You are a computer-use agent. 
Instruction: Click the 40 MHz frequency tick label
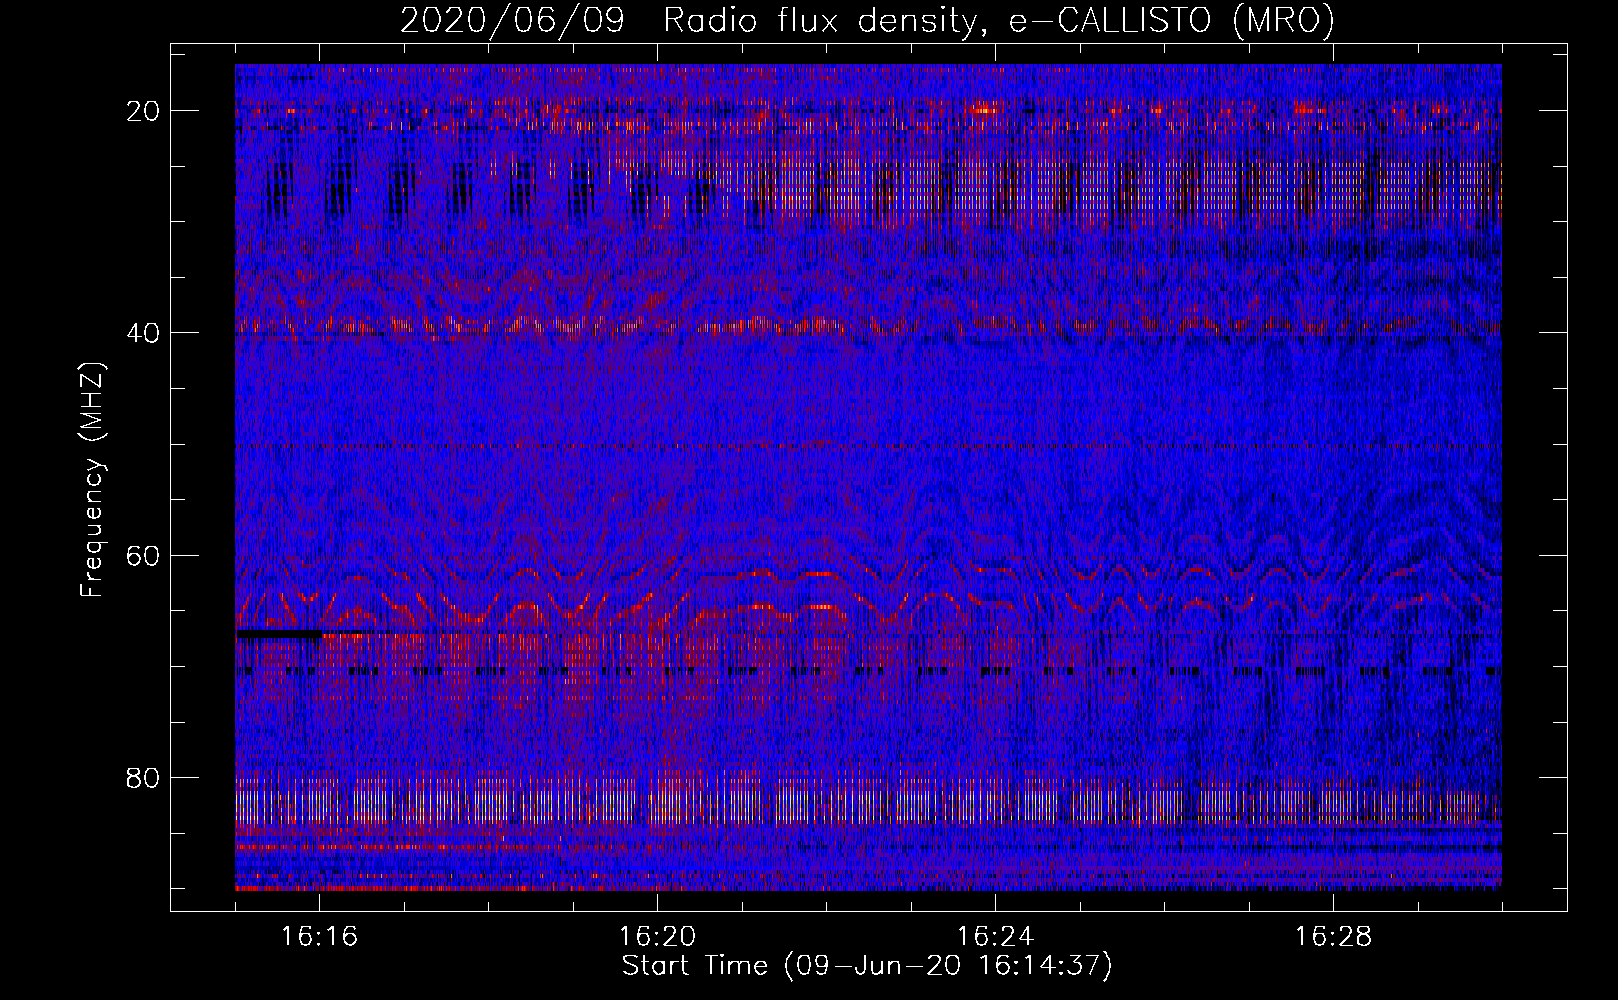pyautogui.click(x=144, y=333)
